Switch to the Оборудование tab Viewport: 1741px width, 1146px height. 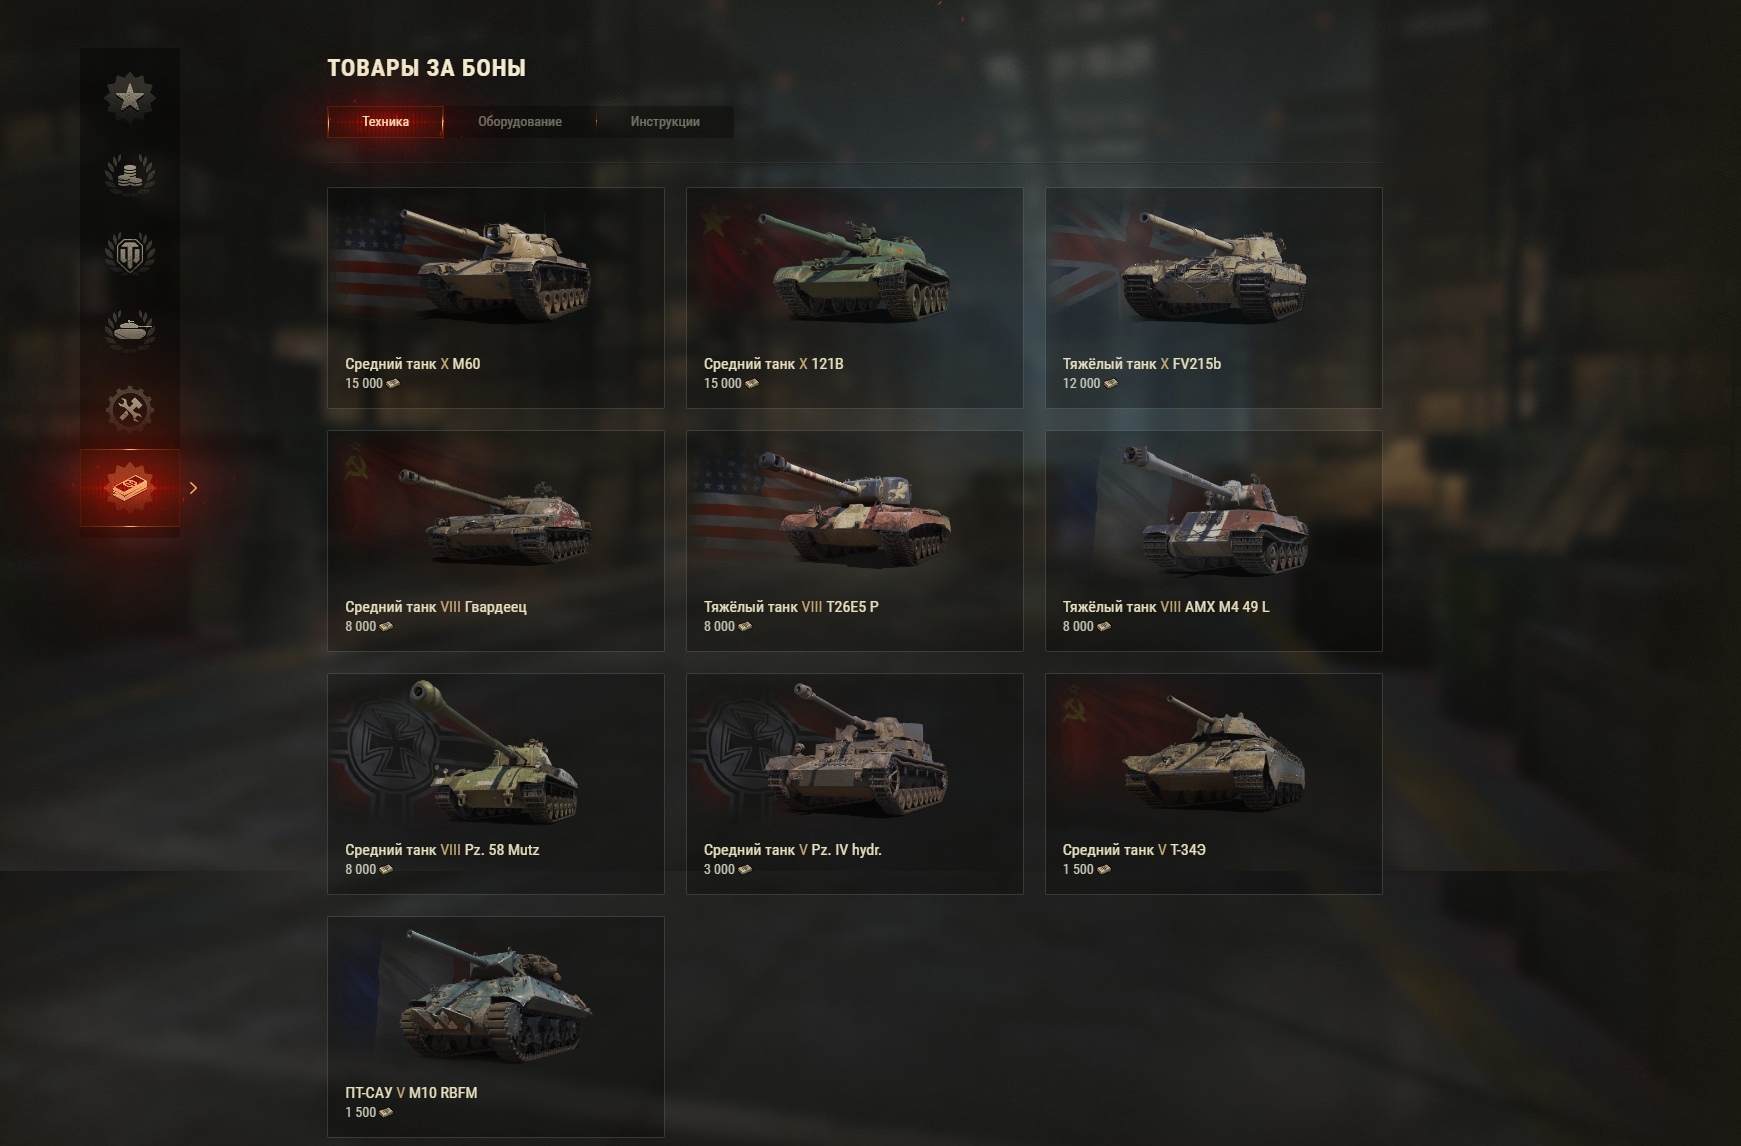(519, 122)
